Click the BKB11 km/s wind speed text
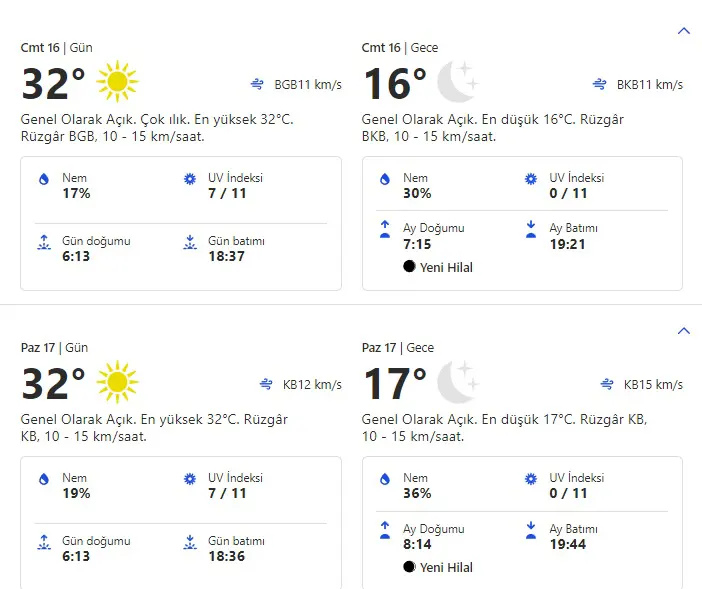 coord(650,85)
